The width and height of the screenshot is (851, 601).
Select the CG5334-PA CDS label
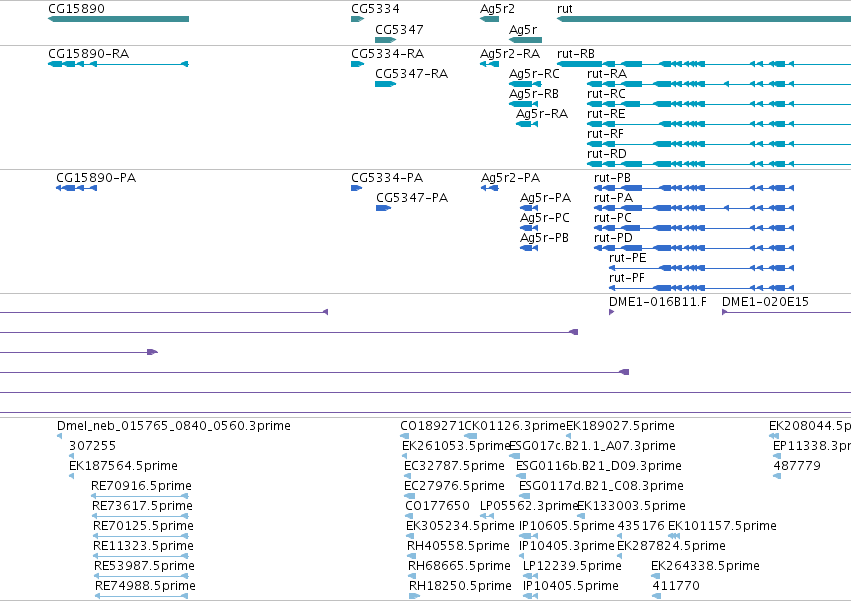coord(387,178)
